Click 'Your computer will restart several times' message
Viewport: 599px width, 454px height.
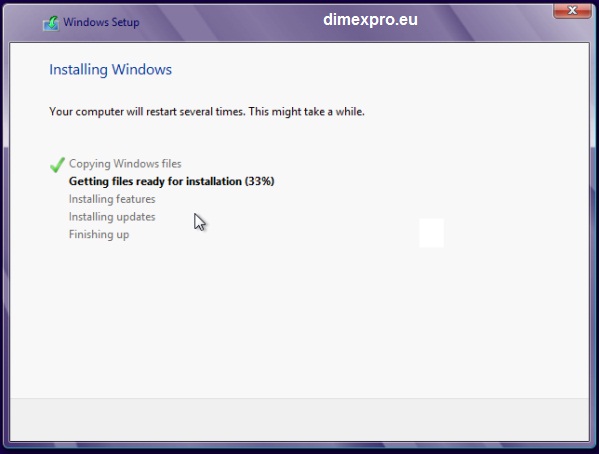click(x=207, y=112)
